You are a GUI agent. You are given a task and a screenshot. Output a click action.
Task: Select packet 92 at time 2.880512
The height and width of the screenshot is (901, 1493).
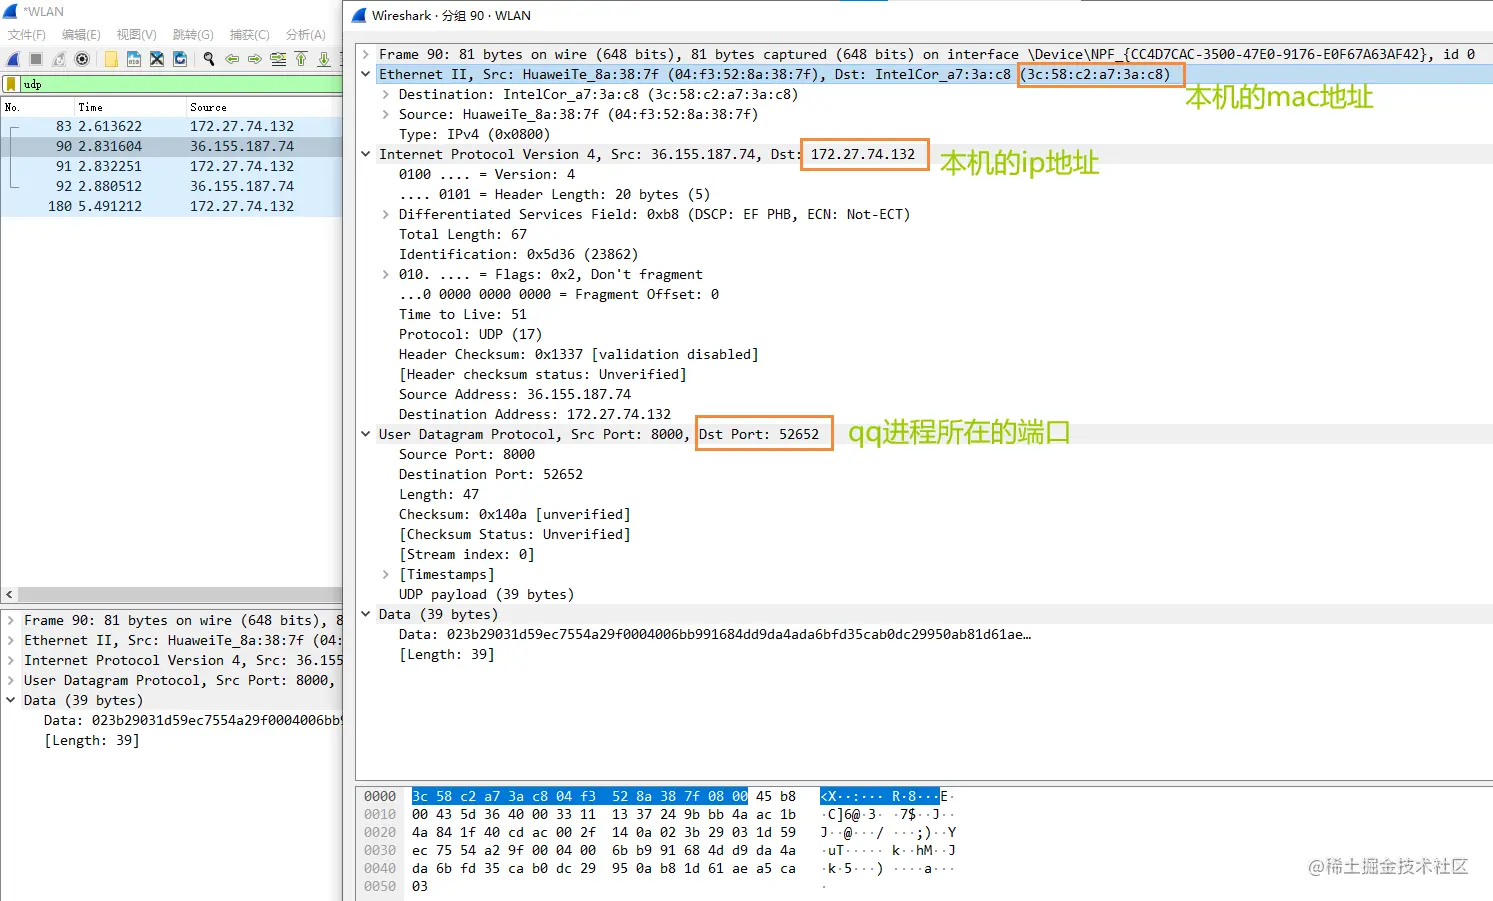pos(171,186)
